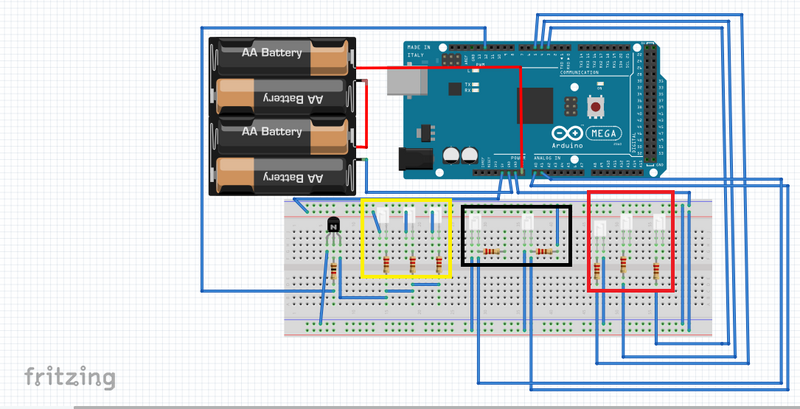Select the rightmost LED in the red box
Image resolution: width=800 pixels, height=409 pixels.
658,225
